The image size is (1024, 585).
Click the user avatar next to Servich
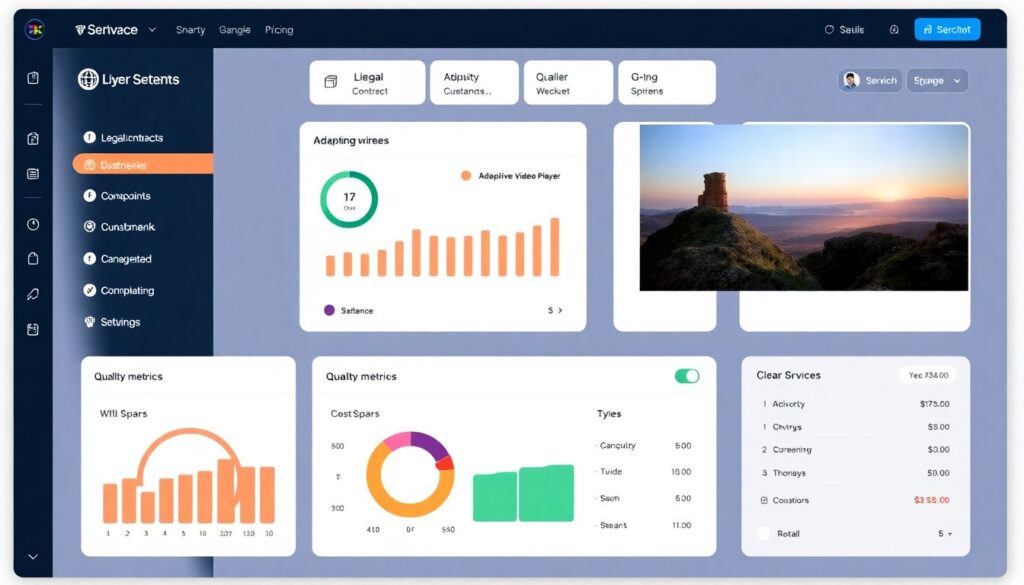[x=851, y=81]
